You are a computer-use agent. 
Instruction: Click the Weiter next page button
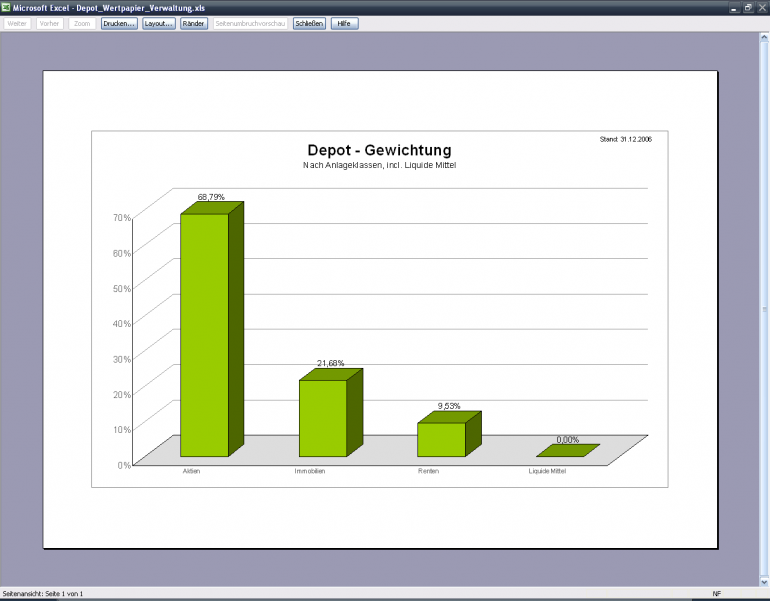coord(17,24)
